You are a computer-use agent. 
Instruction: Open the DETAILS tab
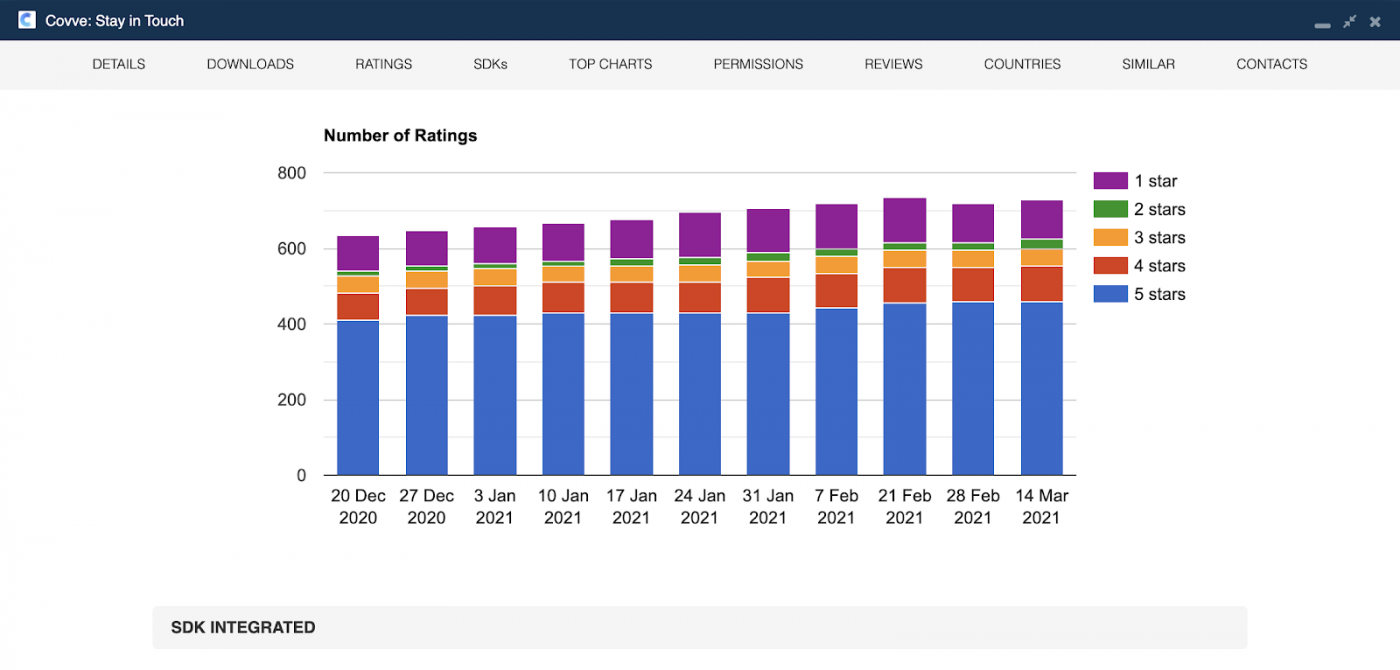tap(119, 64)
